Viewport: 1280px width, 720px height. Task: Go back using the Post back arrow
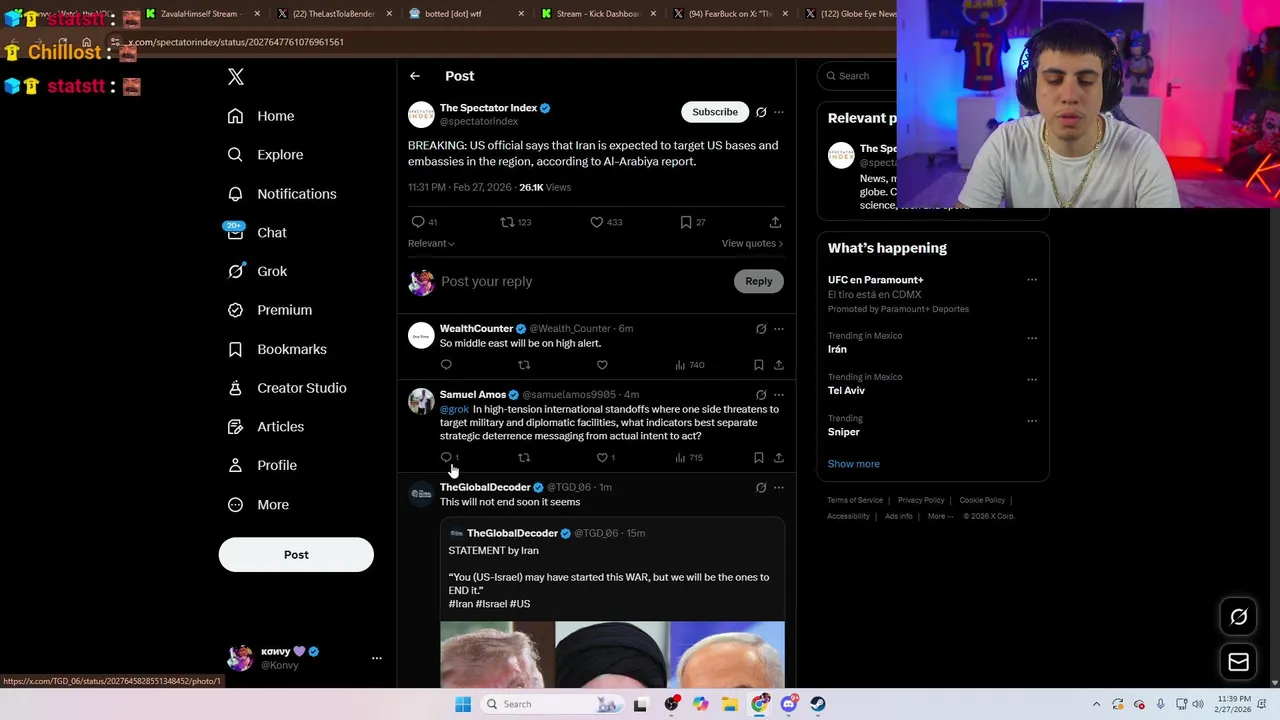tap(414, 76)
